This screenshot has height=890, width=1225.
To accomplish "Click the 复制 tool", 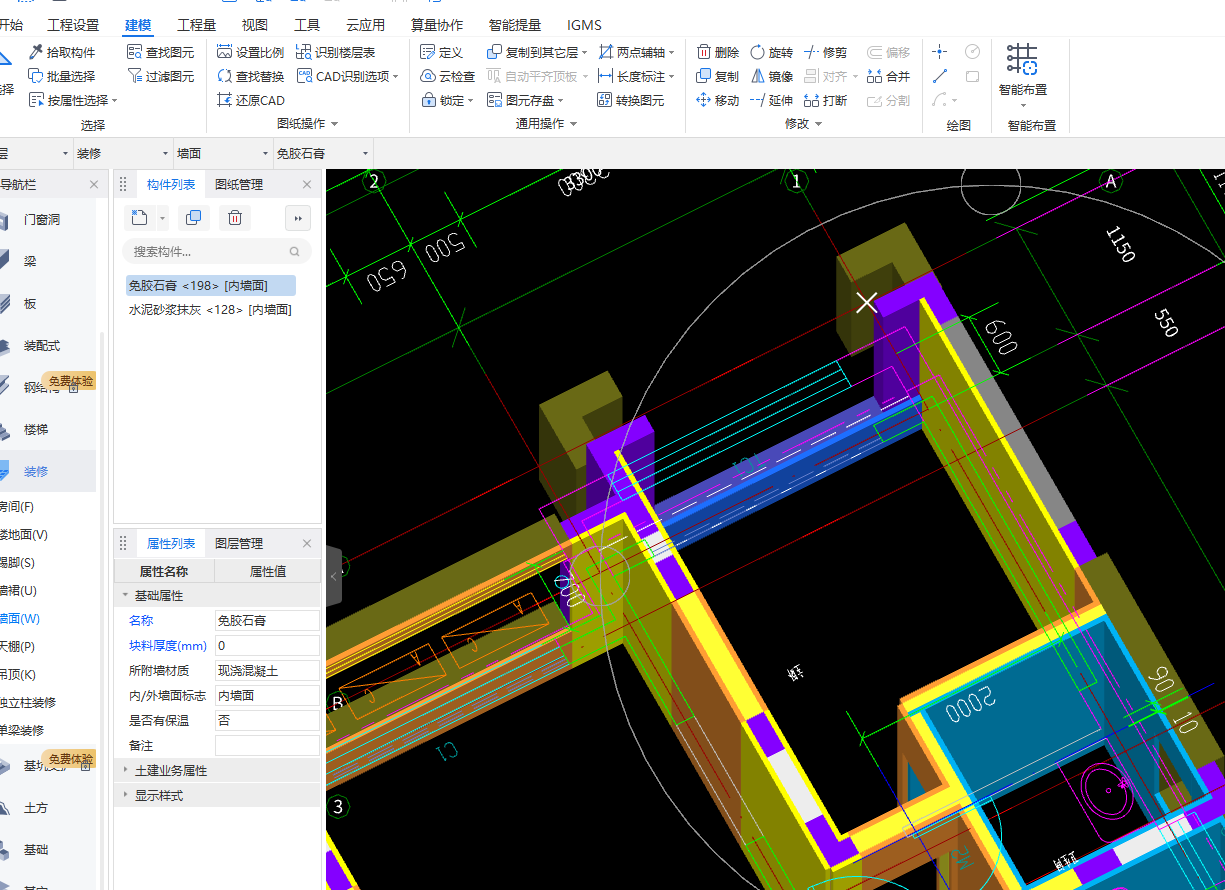I will click(x=718, y=76).
